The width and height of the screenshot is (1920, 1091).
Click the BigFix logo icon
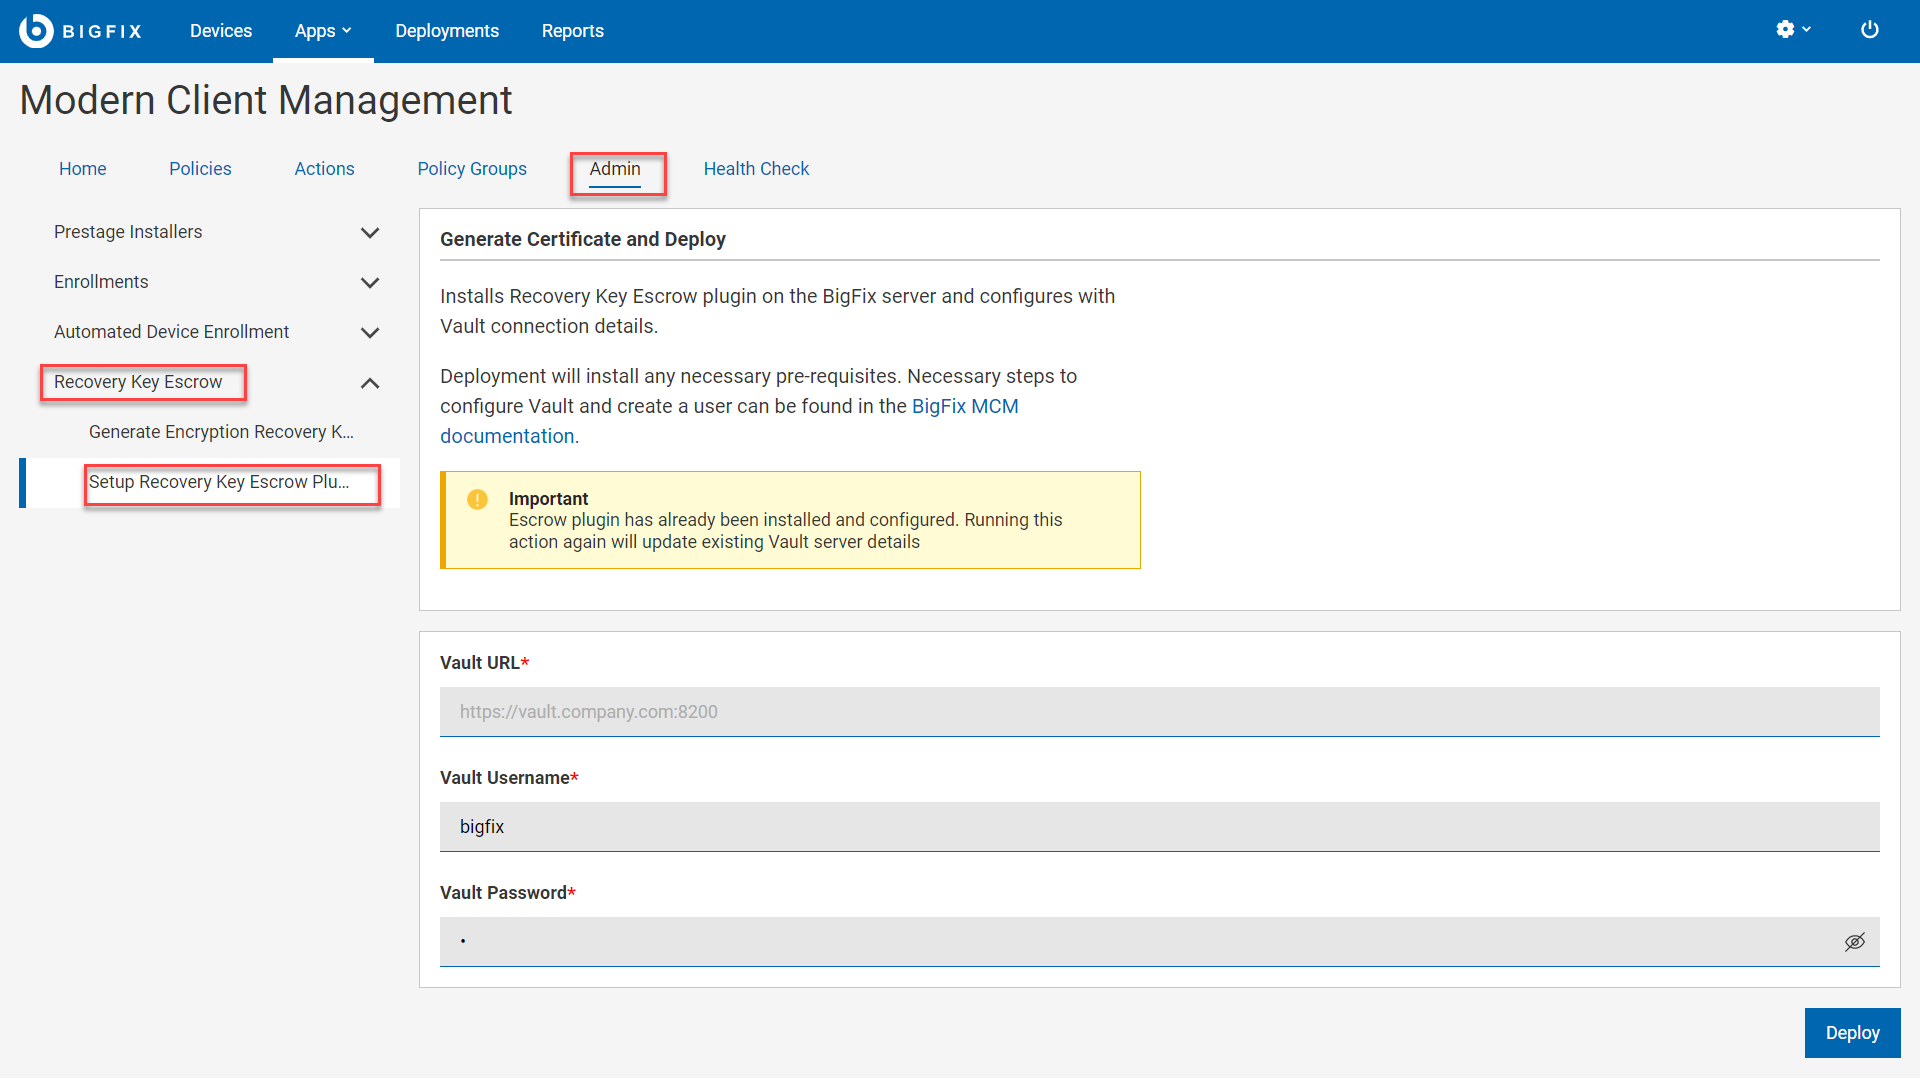pyautogui.click(x=37, y=31)
